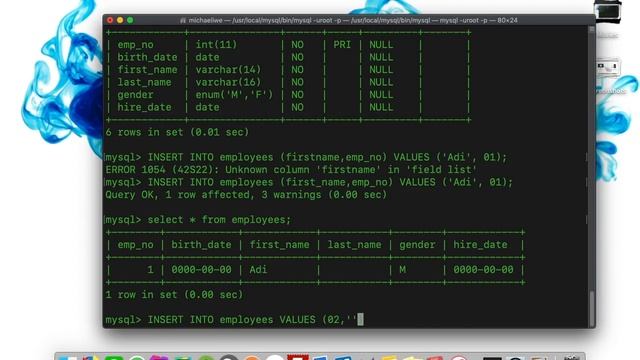Click the INSERT command using first_name,emp_no
Screen dimensions: 640x360
(x=330, y=182)
